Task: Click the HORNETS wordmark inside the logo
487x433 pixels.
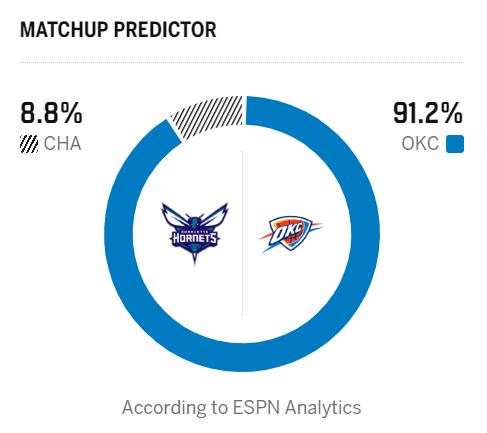Action: (x=195, y=238)
